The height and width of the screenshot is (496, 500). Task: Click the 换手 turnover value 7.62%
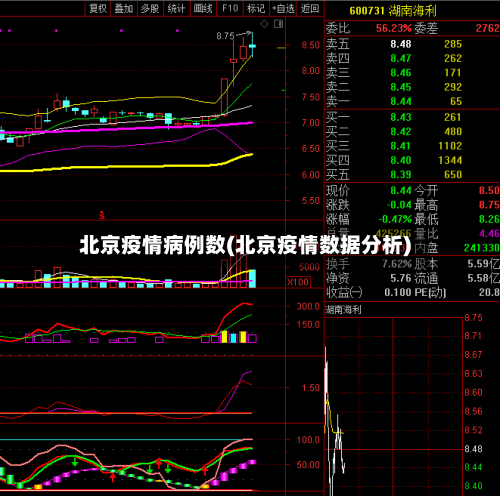pos(397,264)
